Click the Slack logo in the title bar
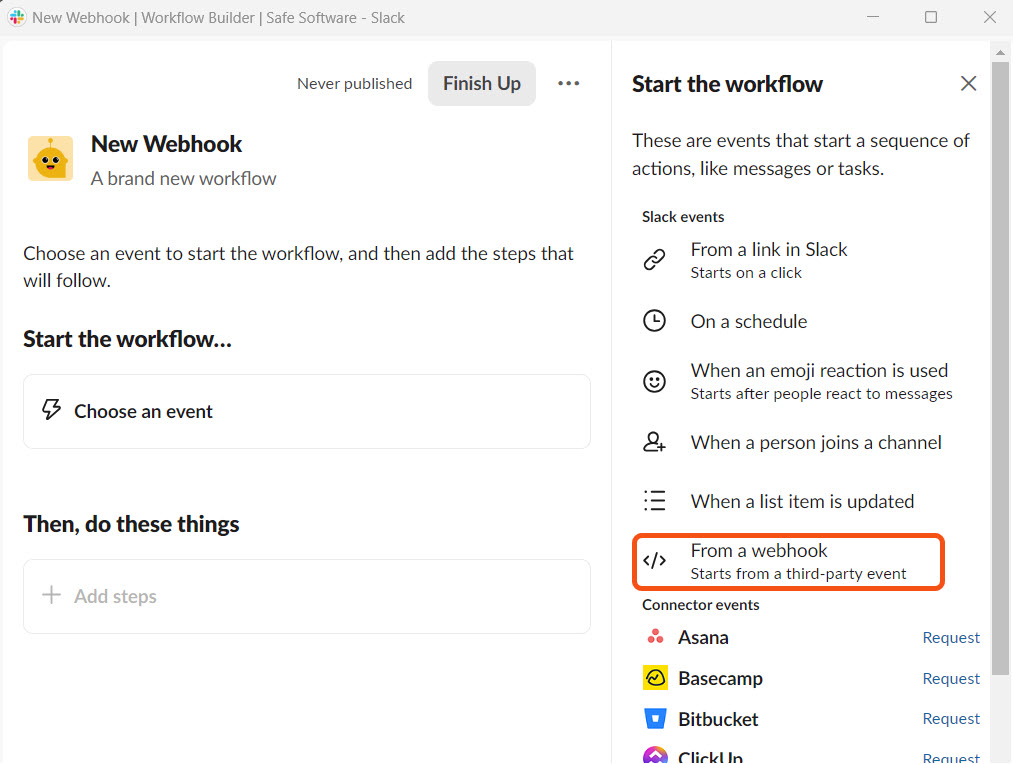 tap(17, 17)
